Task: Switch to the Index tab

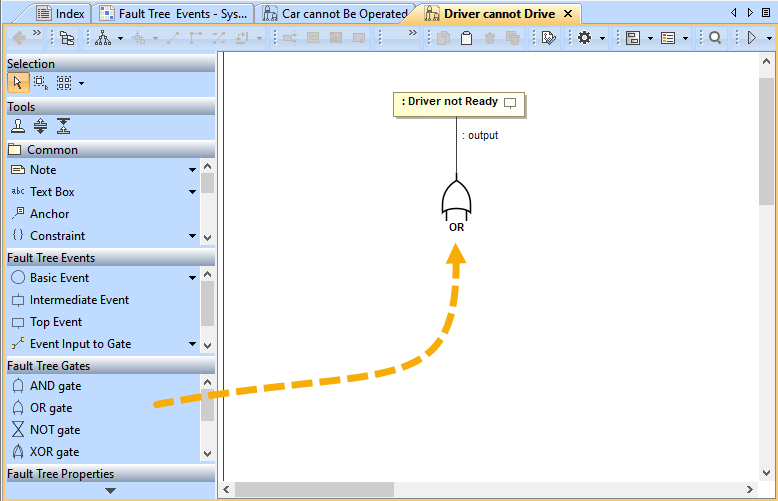Action: [60, 14]
